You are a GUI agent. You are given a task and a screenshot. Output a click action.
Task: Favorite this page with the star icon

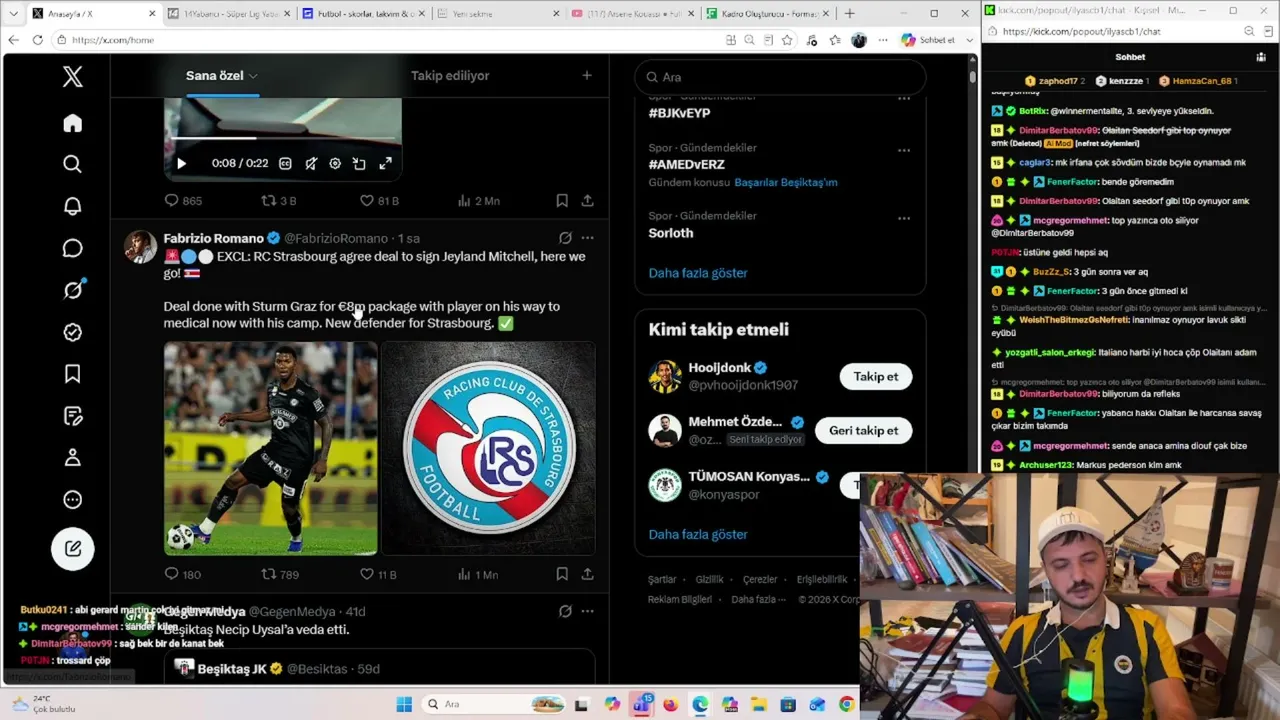coord(787,40)
